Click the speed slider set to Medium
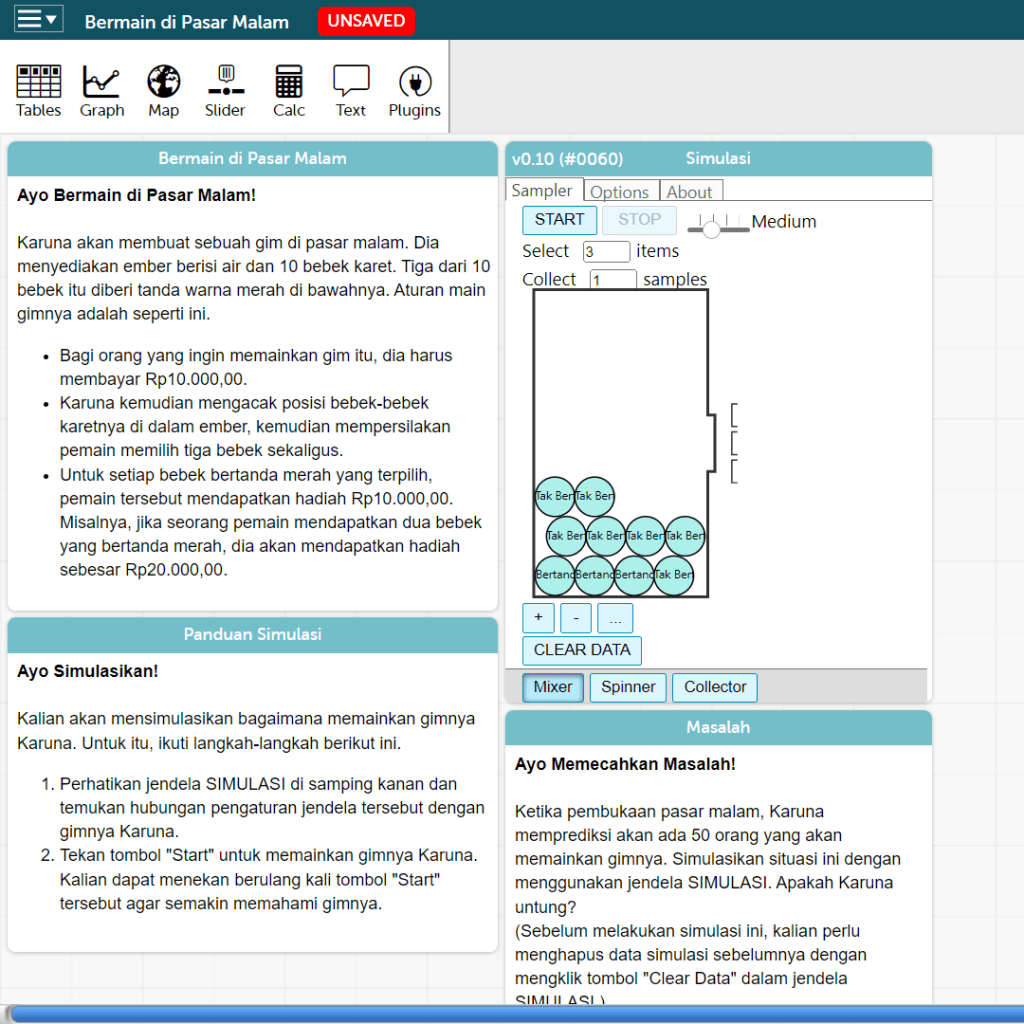Viewport: 1024px width, 1024px height. click(712, 229)
